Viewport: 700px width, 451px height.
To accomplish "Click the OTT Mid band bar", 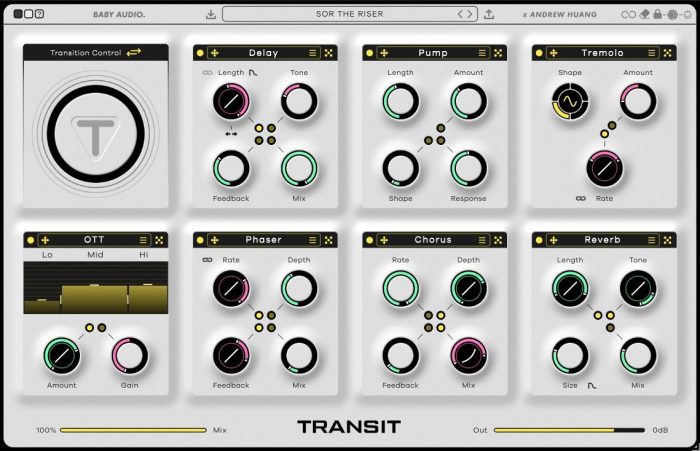I will (x=94, y=299).
